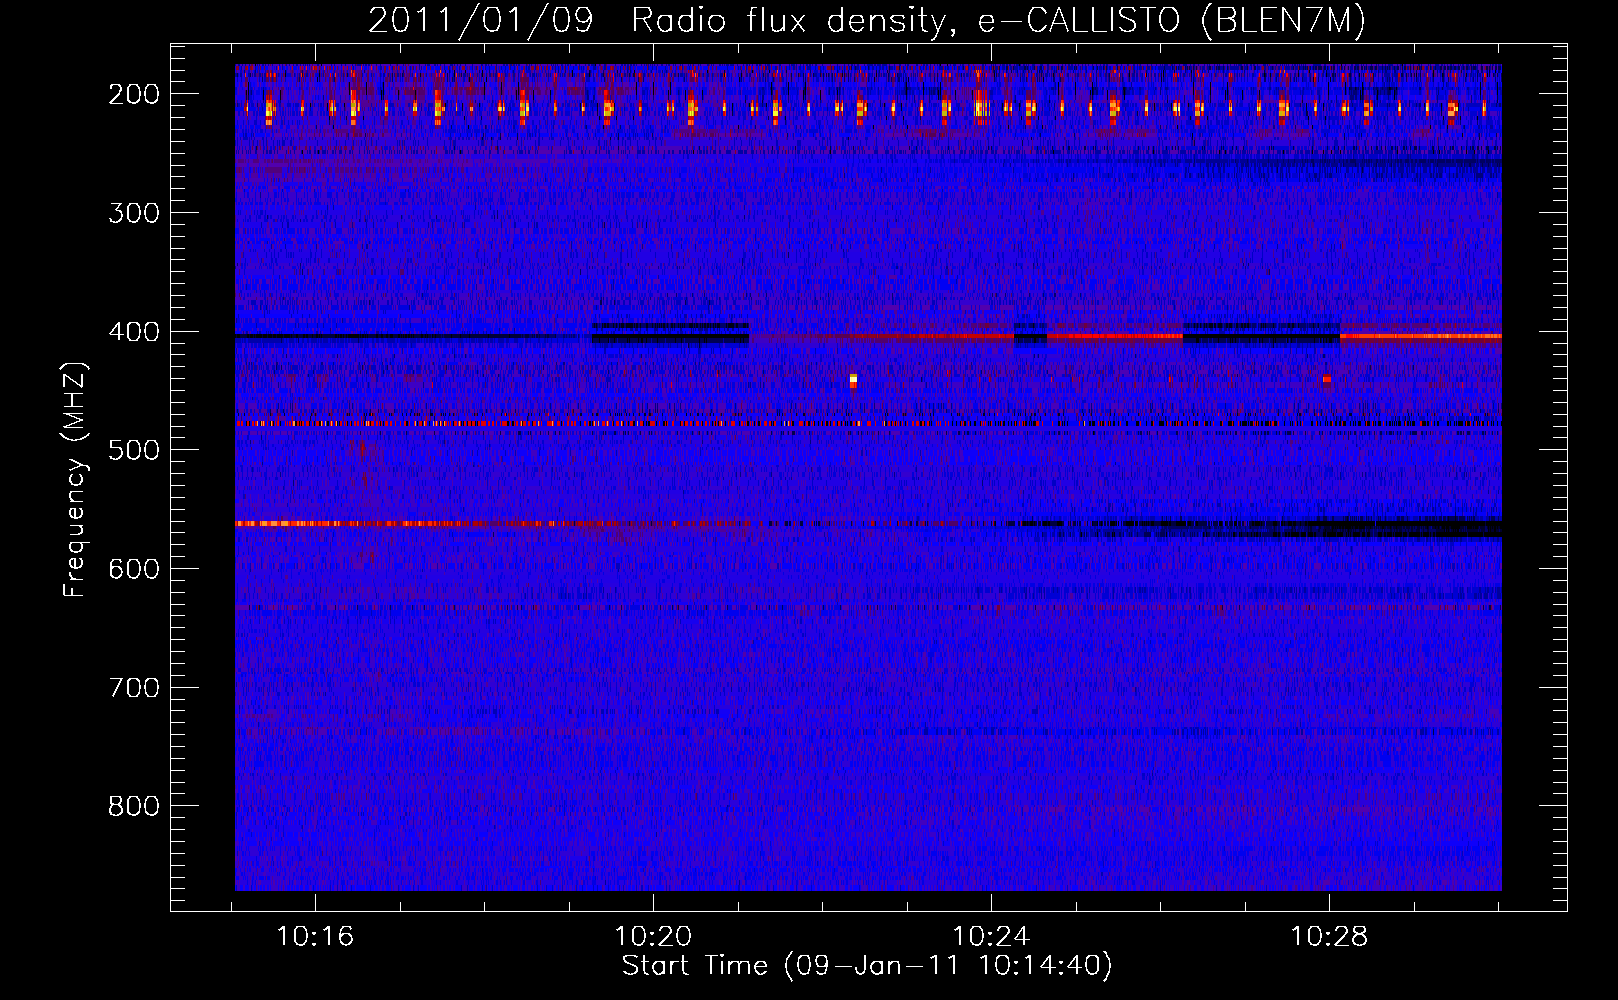The height and width of the screenshot is (1000, 1618).
Task: Click the 10:24 time tick label
Action: coord(991,937)
